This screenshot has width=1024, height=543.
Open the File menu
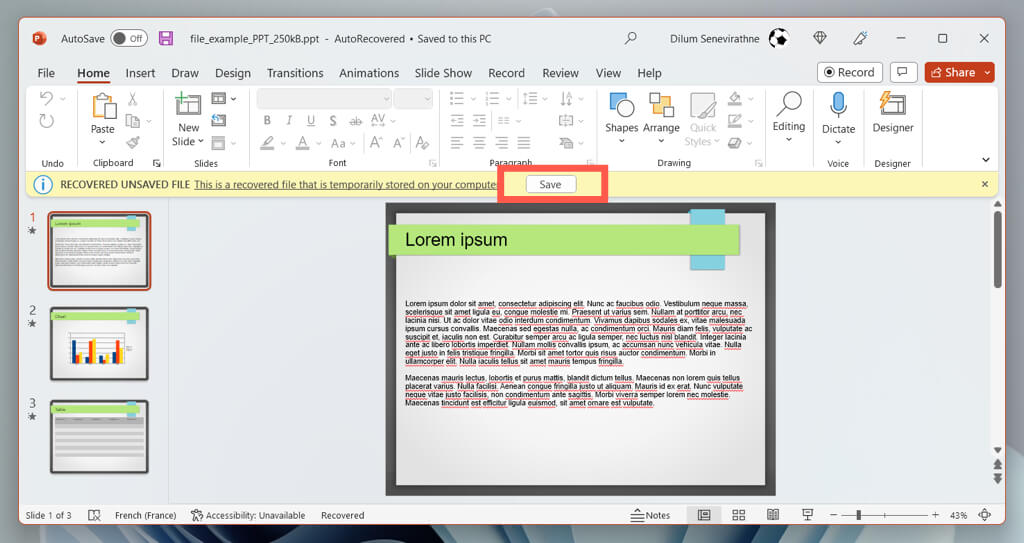pos(46,73)
